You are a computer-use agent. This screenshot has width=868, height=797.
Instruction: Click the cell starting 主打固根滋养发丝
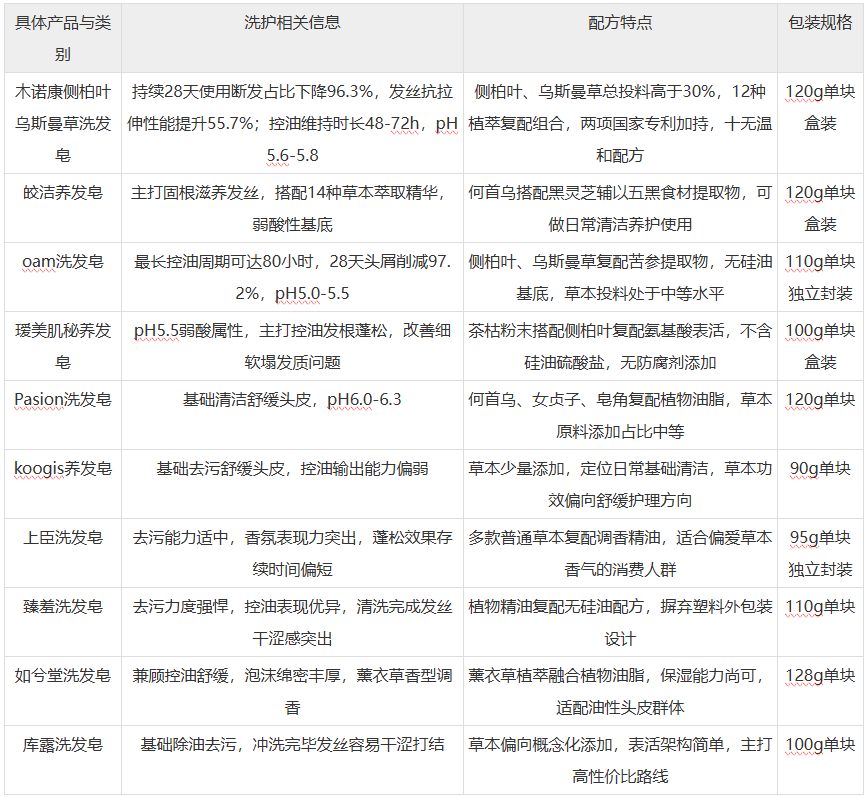pyautogui.click(x=292, y=208)
